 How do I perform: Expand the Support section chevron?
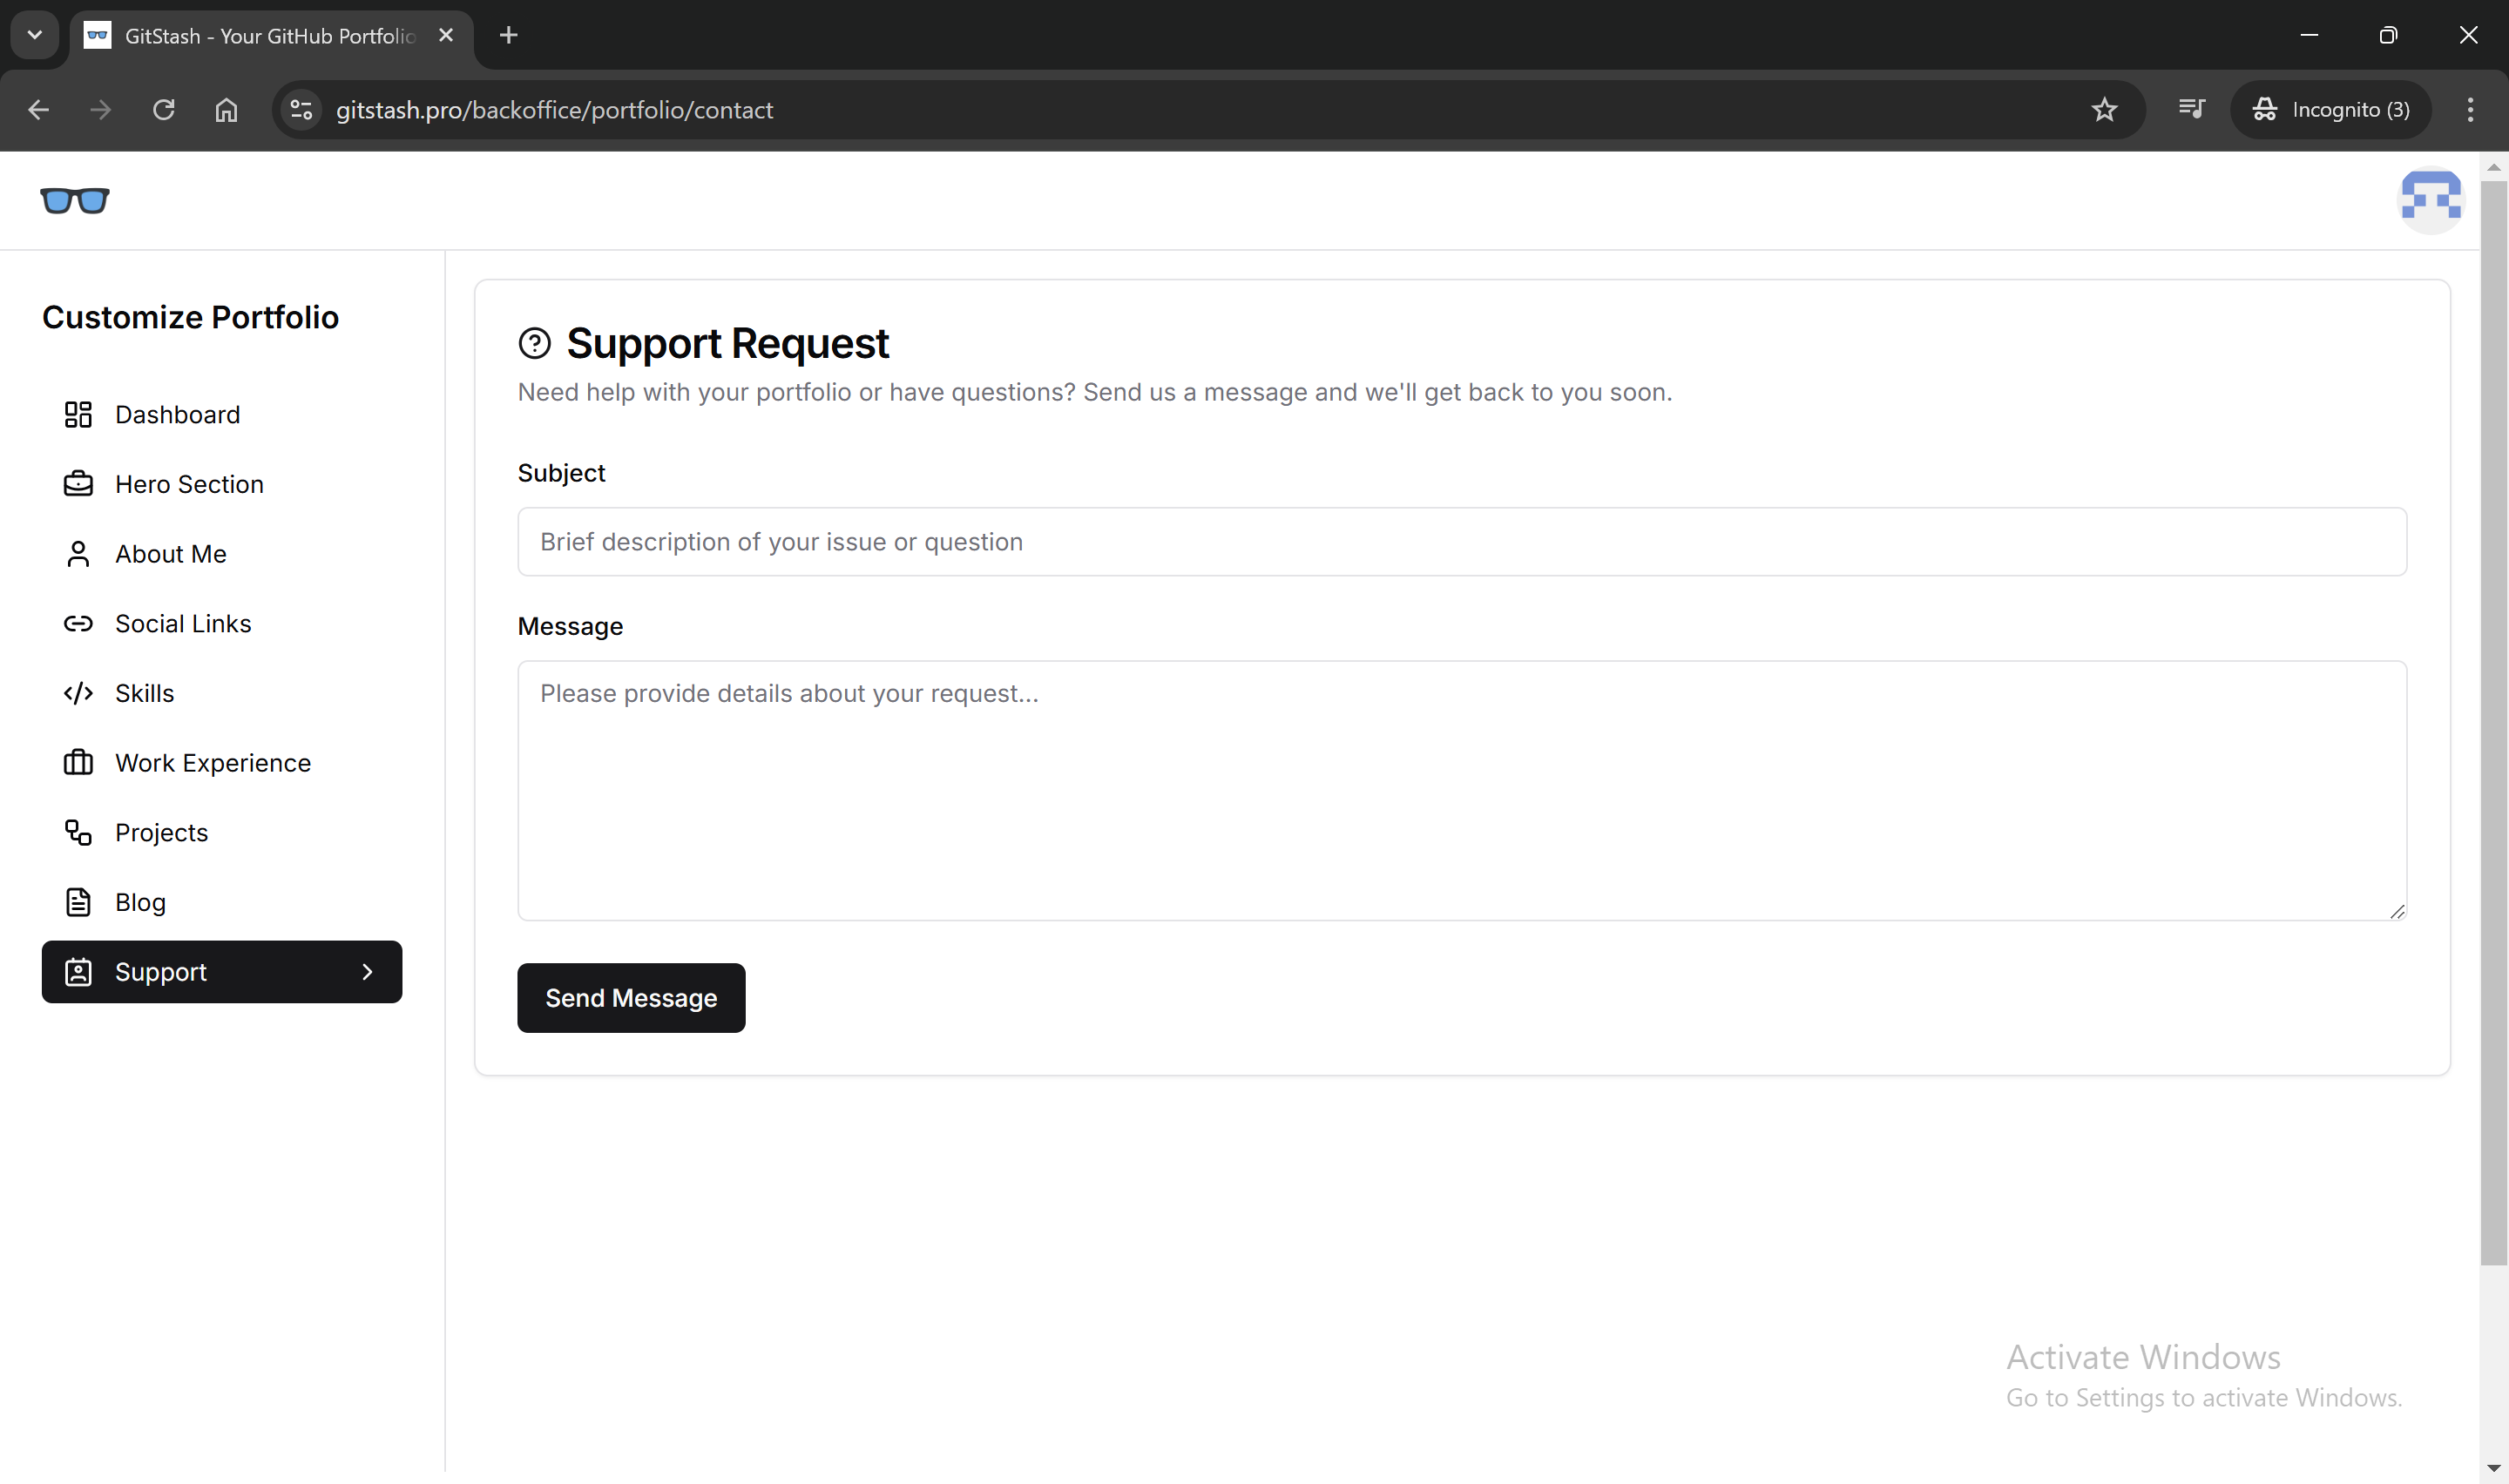click(x=367, y=971)
